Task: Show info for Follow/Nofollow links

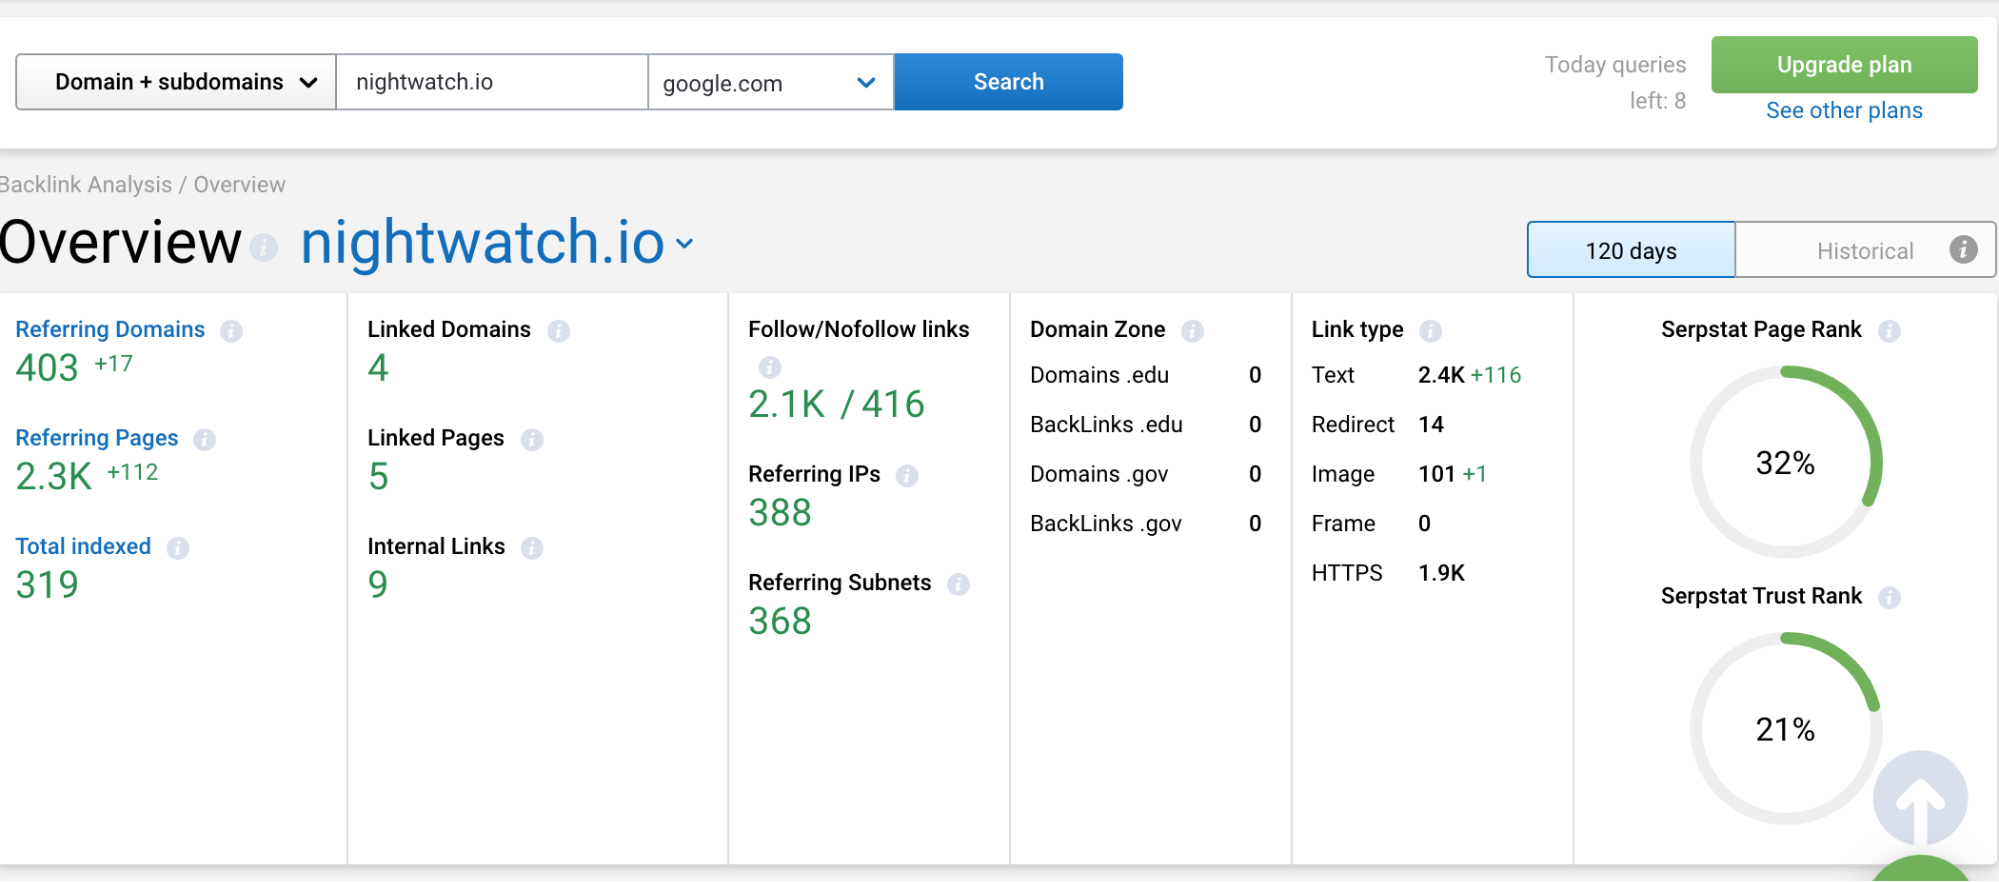Action: click(x=770, y=367)
